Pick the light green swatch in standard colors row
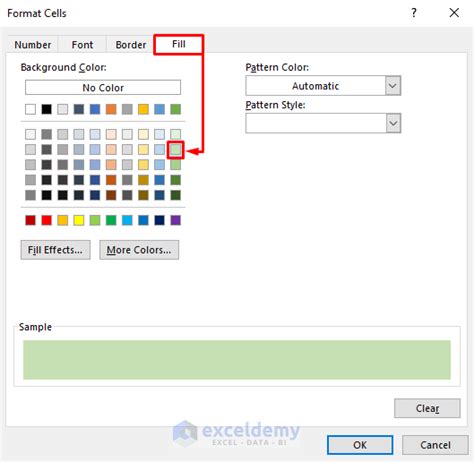Image resolution: width=474 pixels, height=462 pixels. [95, 220]
